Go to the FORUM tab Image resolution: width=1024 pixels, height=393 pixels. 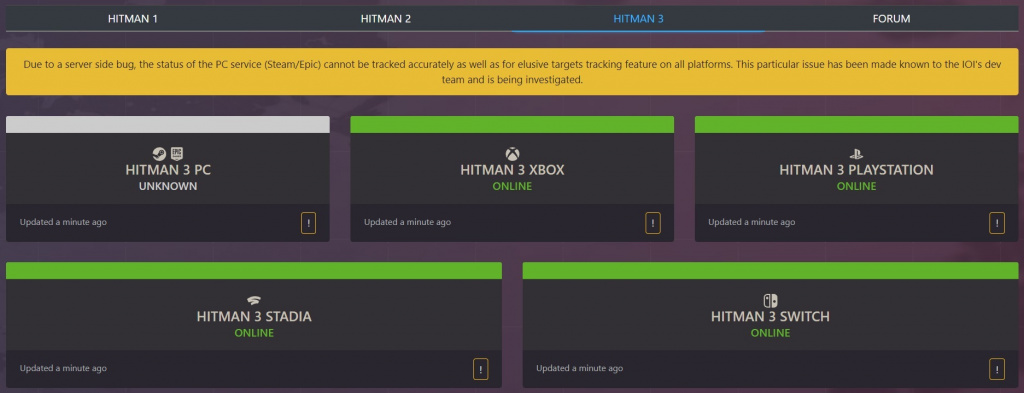(x=891, y=19)
